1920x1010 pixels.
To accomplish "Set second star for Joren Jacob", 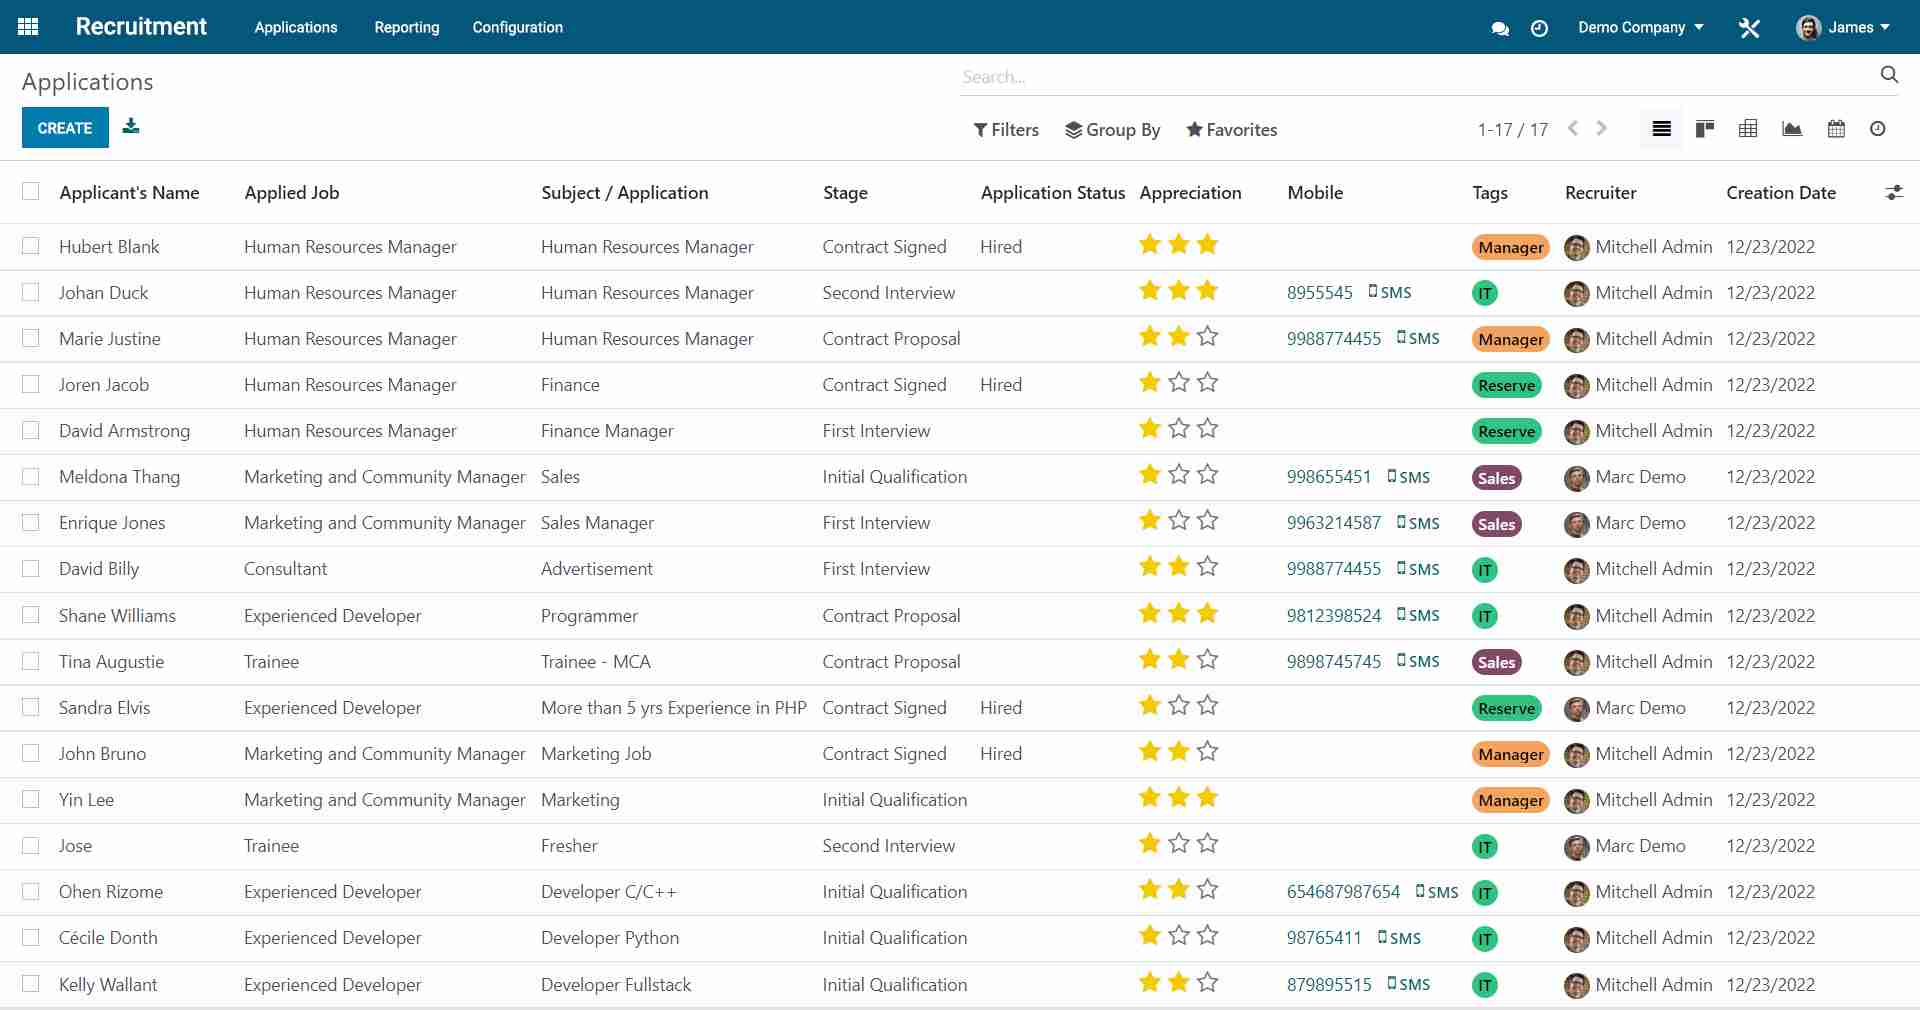I will pos(1179,382).
